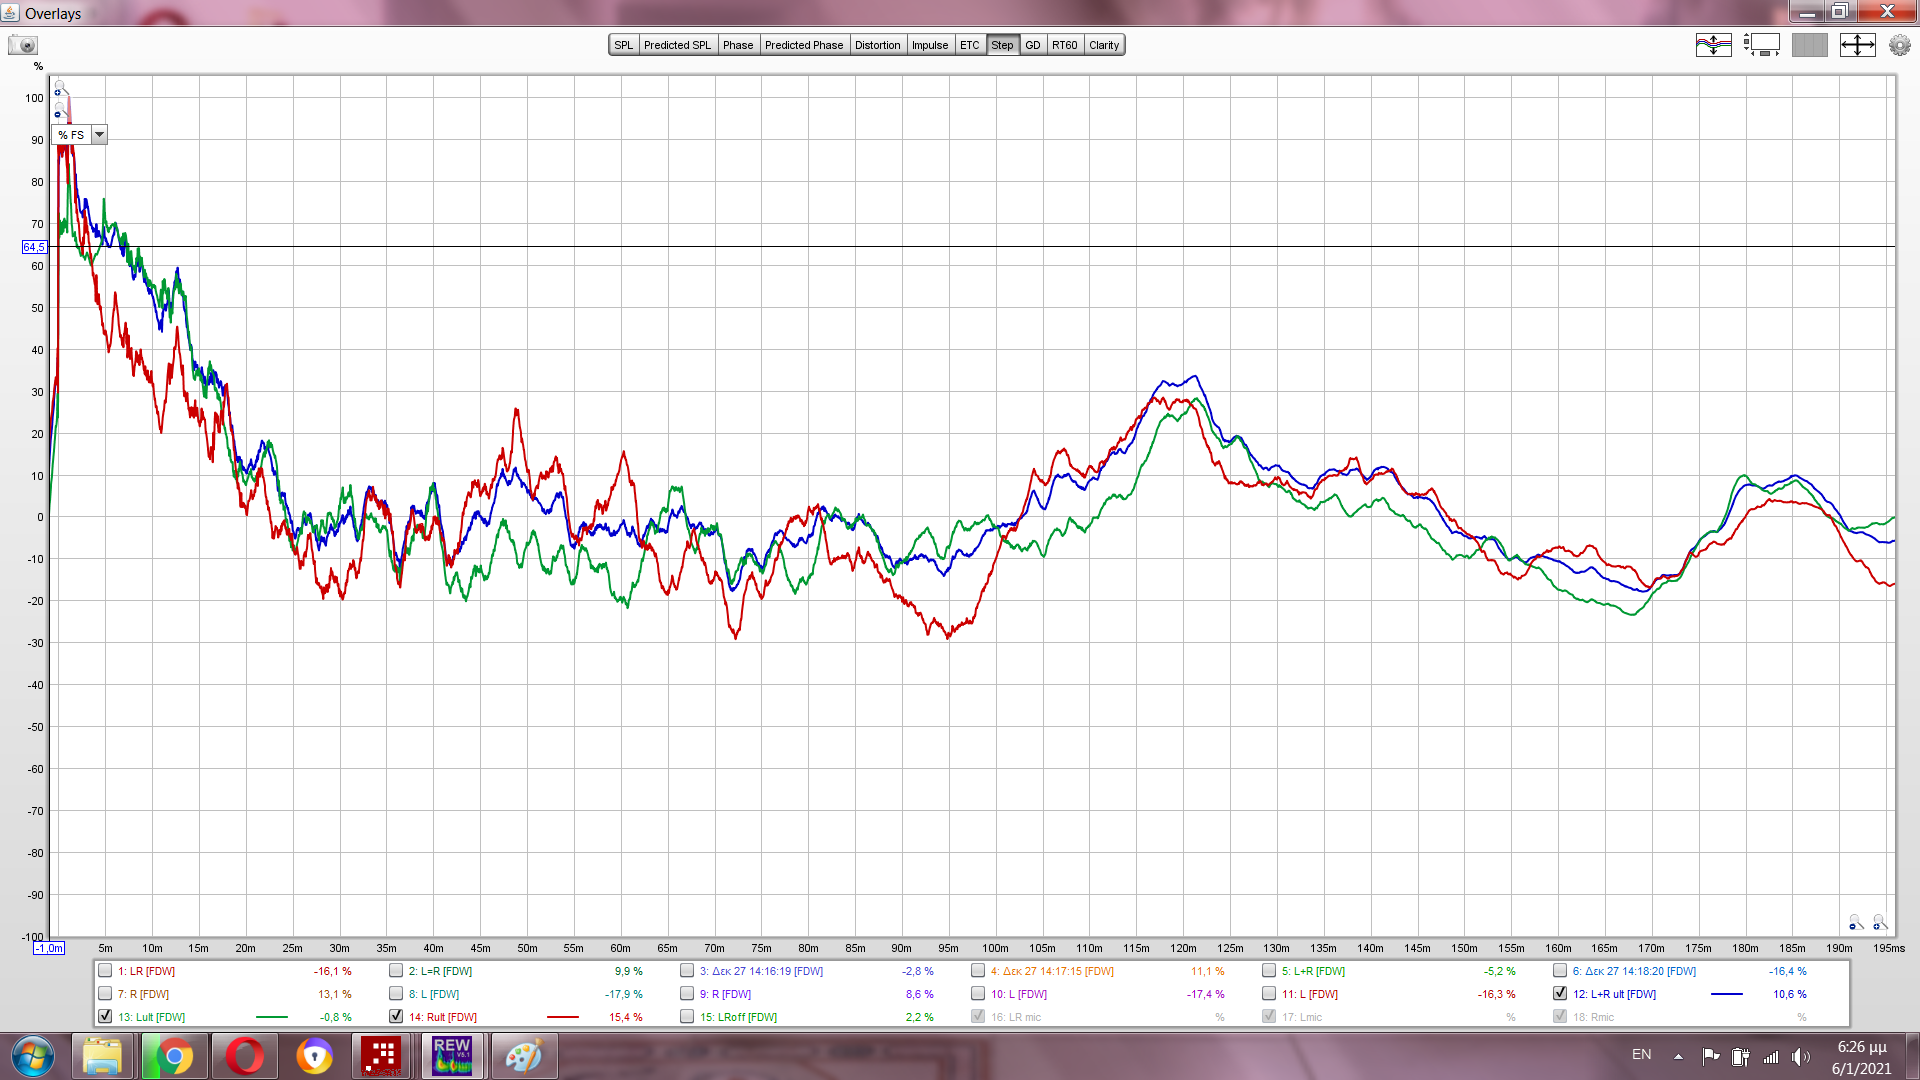1920x1080 pixels.
Task: Enable trace 8: L [FDW]
Action: point(396,993)
